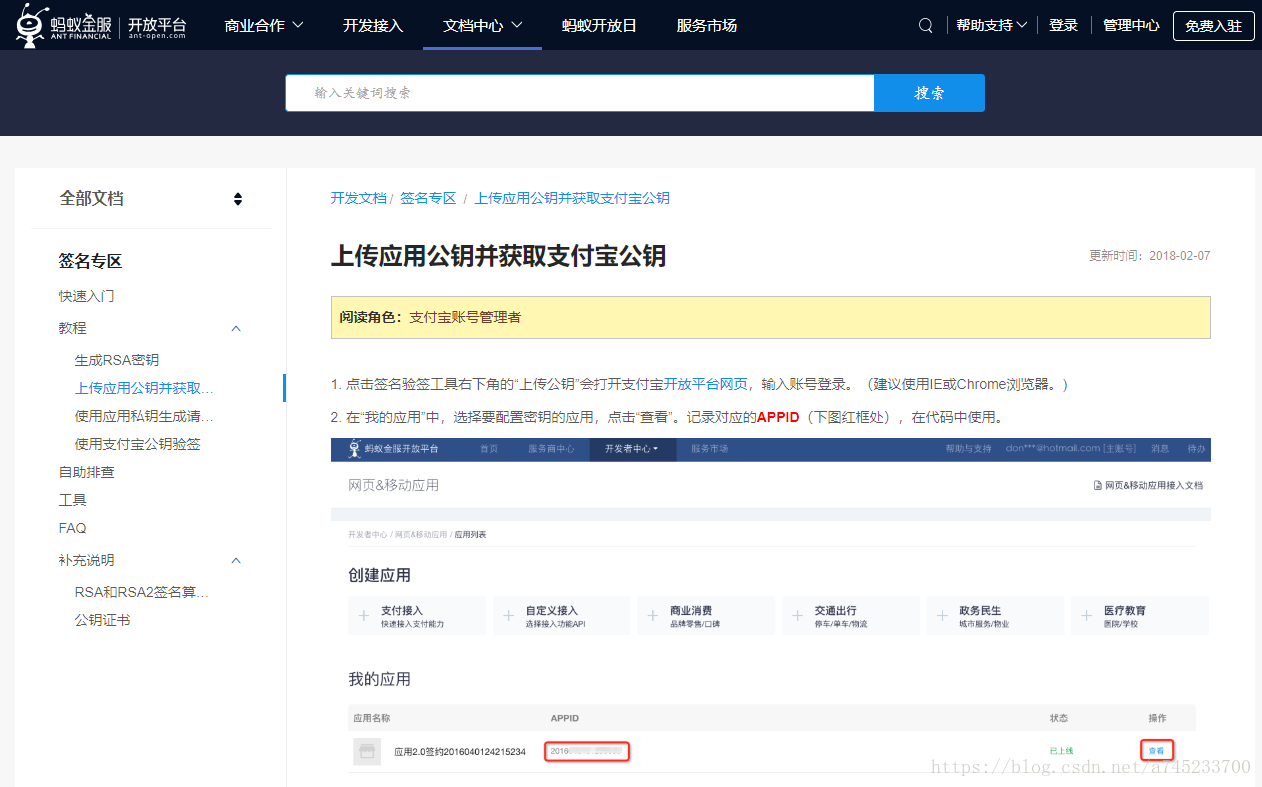This screenshot has width=1262, height=787.
Task: Click the 登录 link
Action: [x=1063, y=26]
